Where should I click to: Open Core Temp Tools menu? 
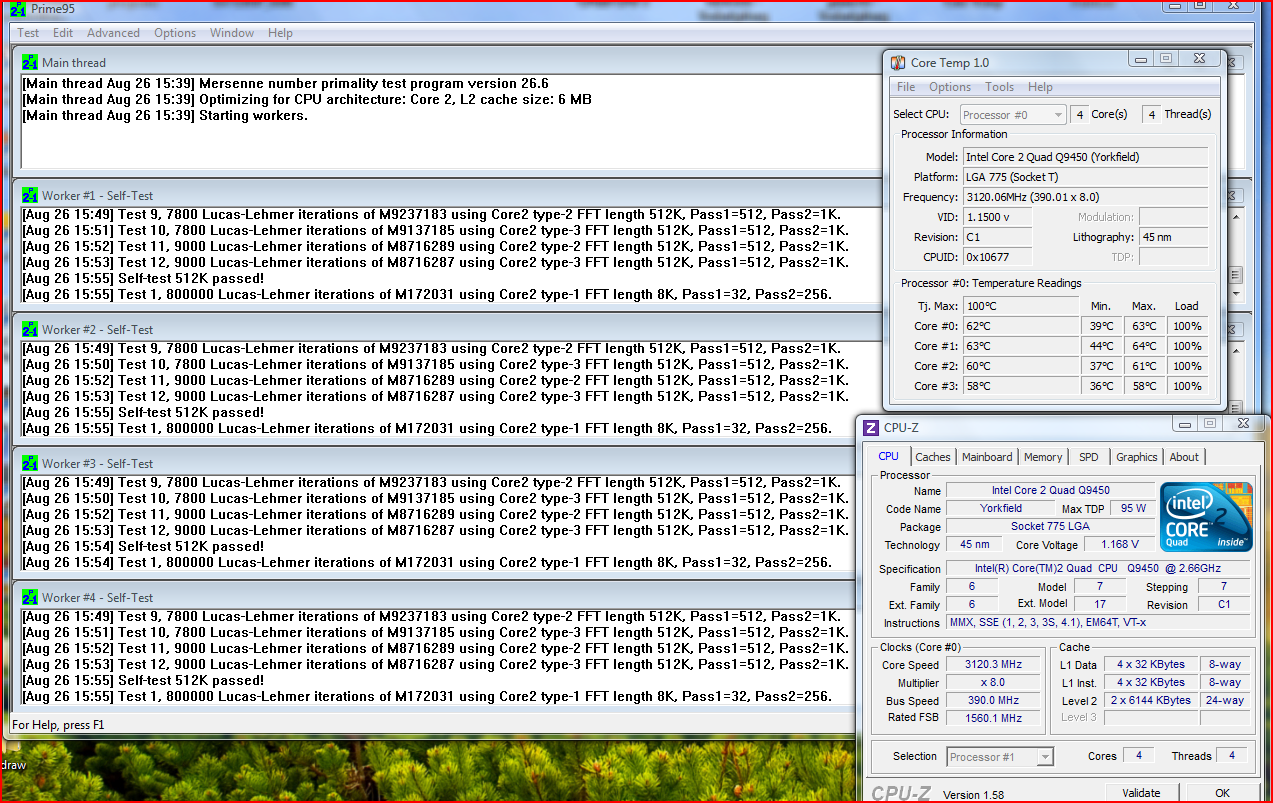1000,87
